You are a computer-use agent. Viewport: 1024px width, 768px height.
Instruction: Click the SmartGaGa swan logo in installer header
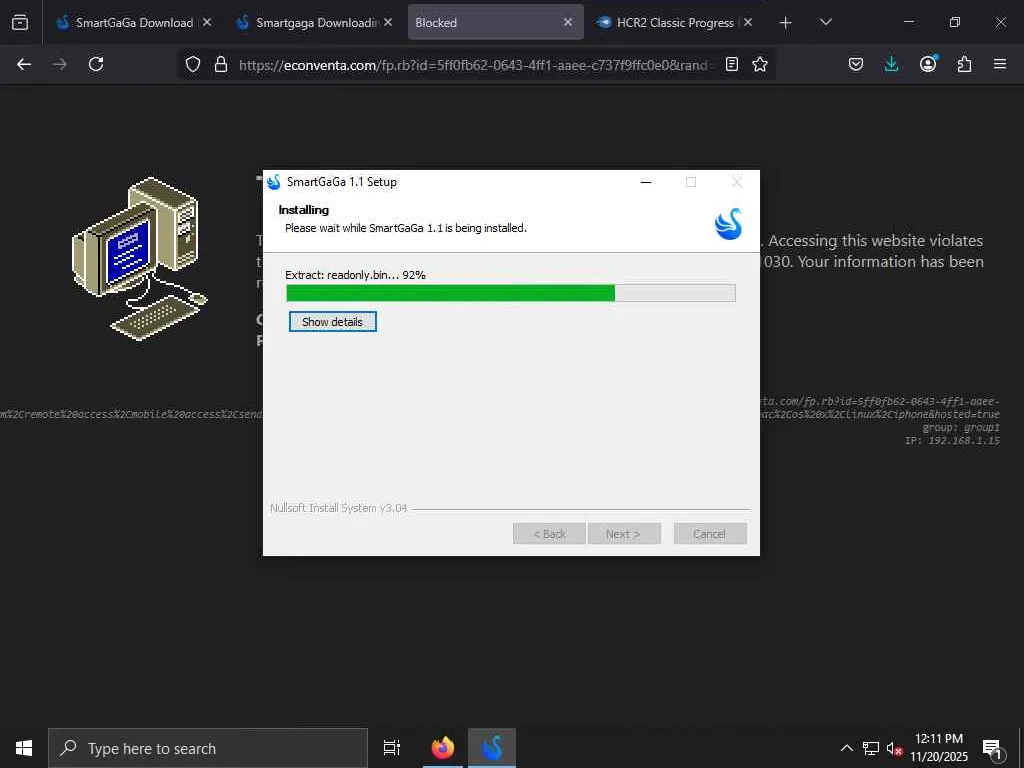click(728, 224)
